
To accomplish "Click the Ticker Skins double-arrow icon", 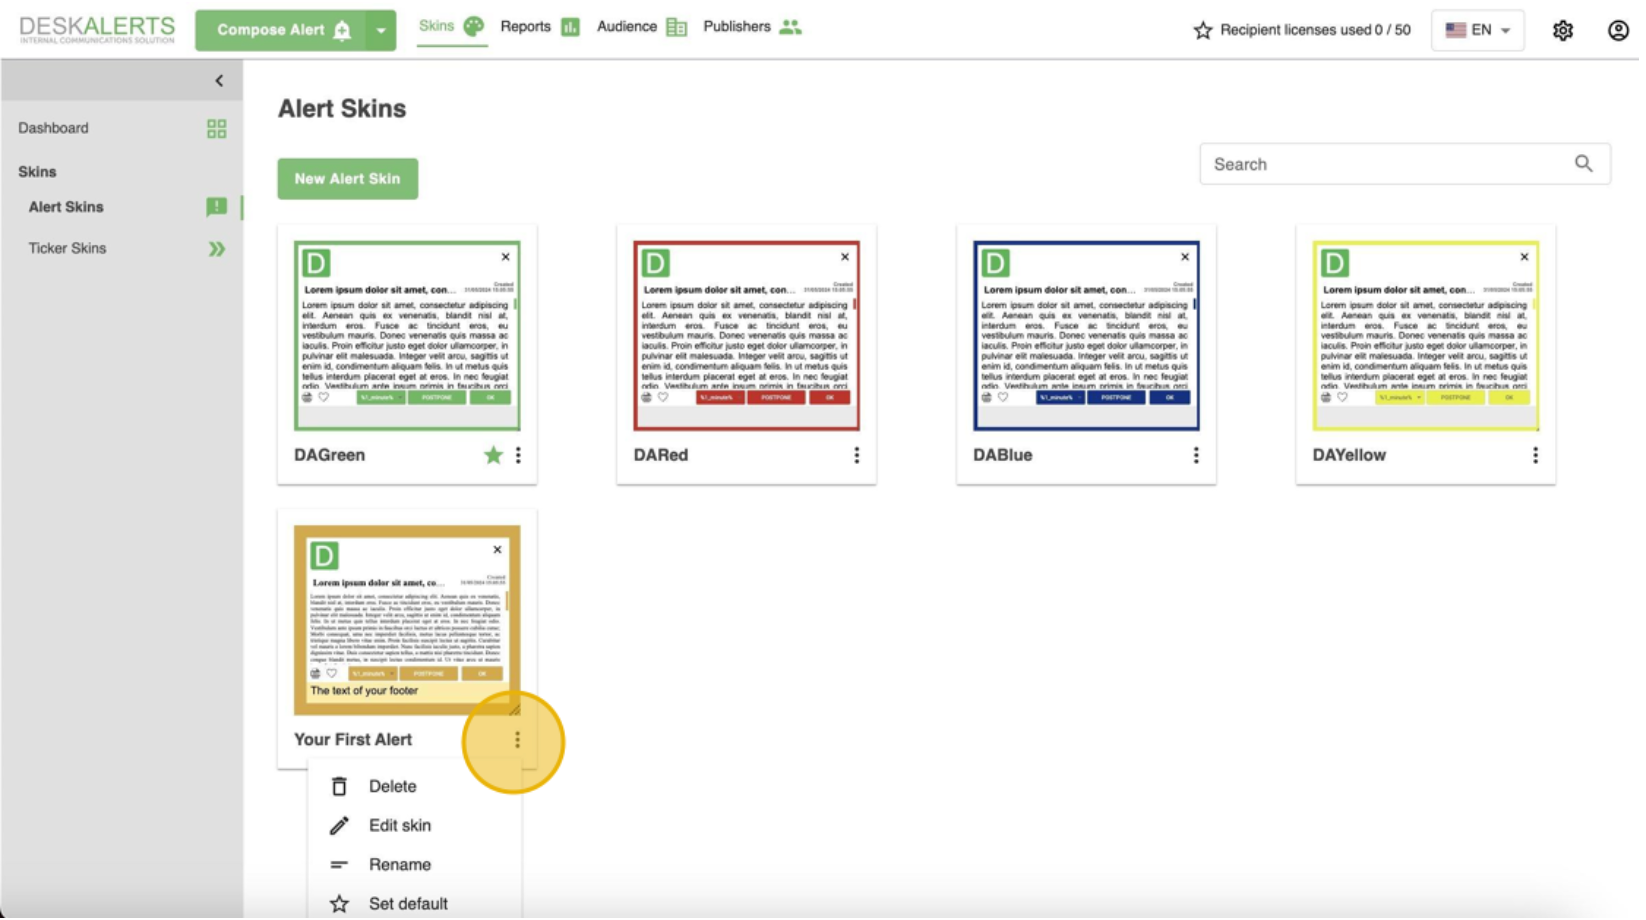I will [216, 249].
